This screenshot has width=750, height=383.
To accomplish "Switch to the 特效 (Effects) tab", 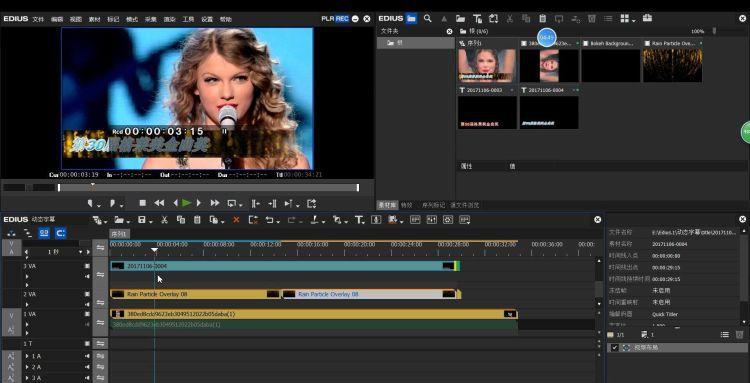I will pyautogui.click(x=406, y=205).
